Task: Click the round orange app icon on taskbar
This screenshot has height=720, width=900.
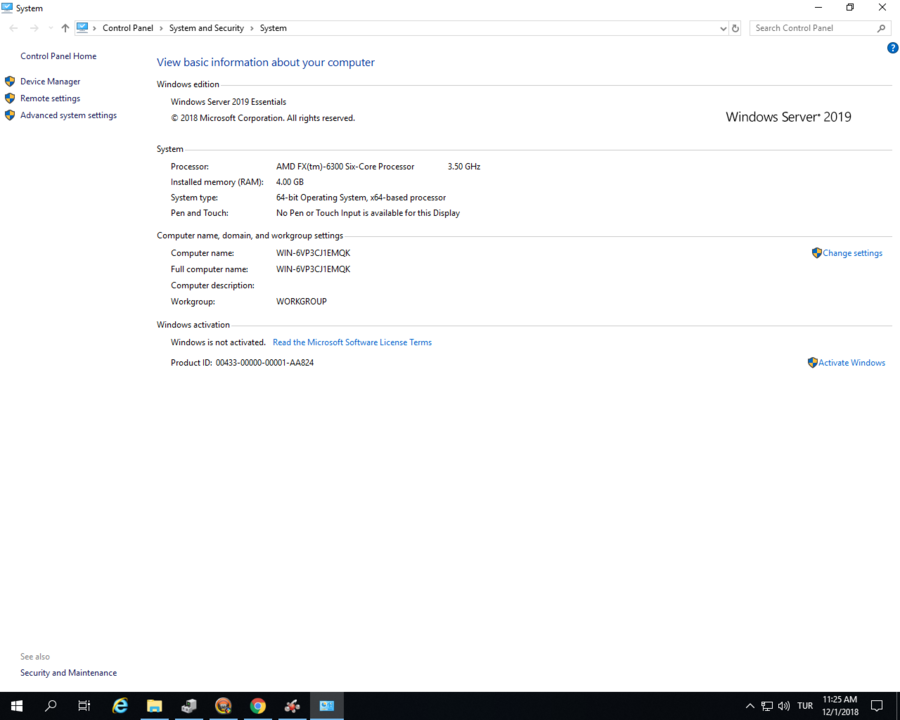Action: 223,706
